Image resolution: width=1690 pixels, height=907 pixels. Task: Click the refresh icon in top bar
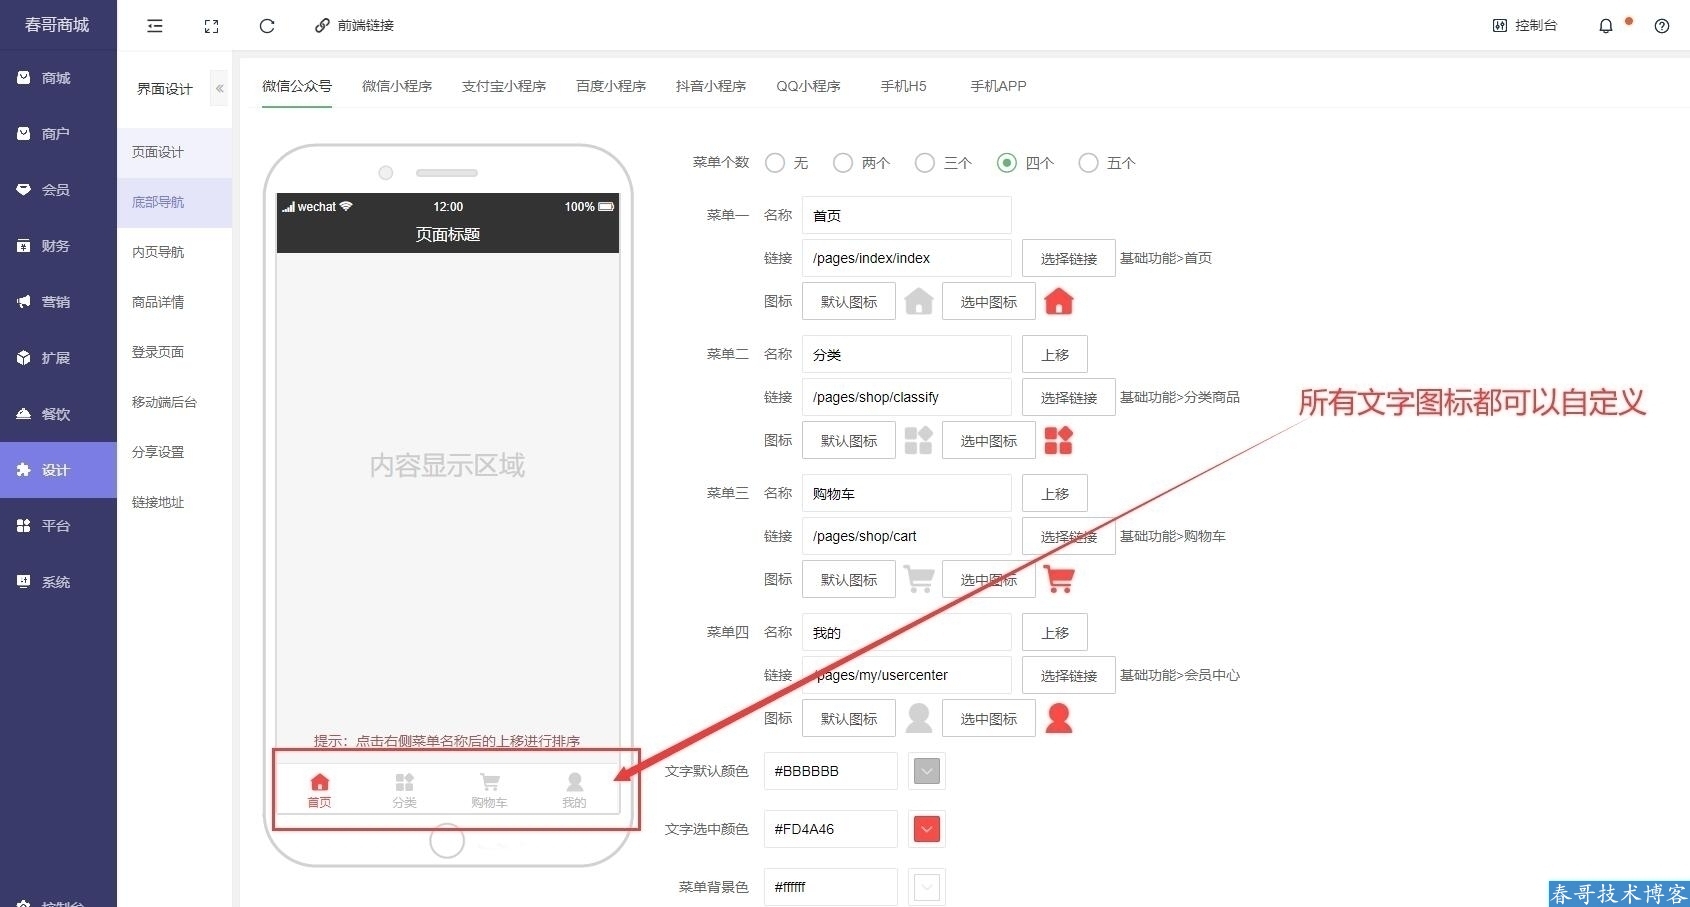point(267,26)
